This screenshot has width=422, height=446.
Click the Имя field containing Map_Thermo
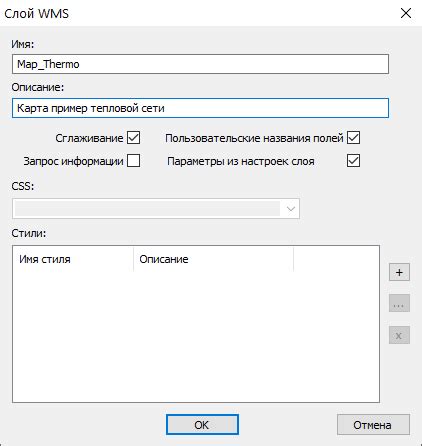click(x=200, y=64)
